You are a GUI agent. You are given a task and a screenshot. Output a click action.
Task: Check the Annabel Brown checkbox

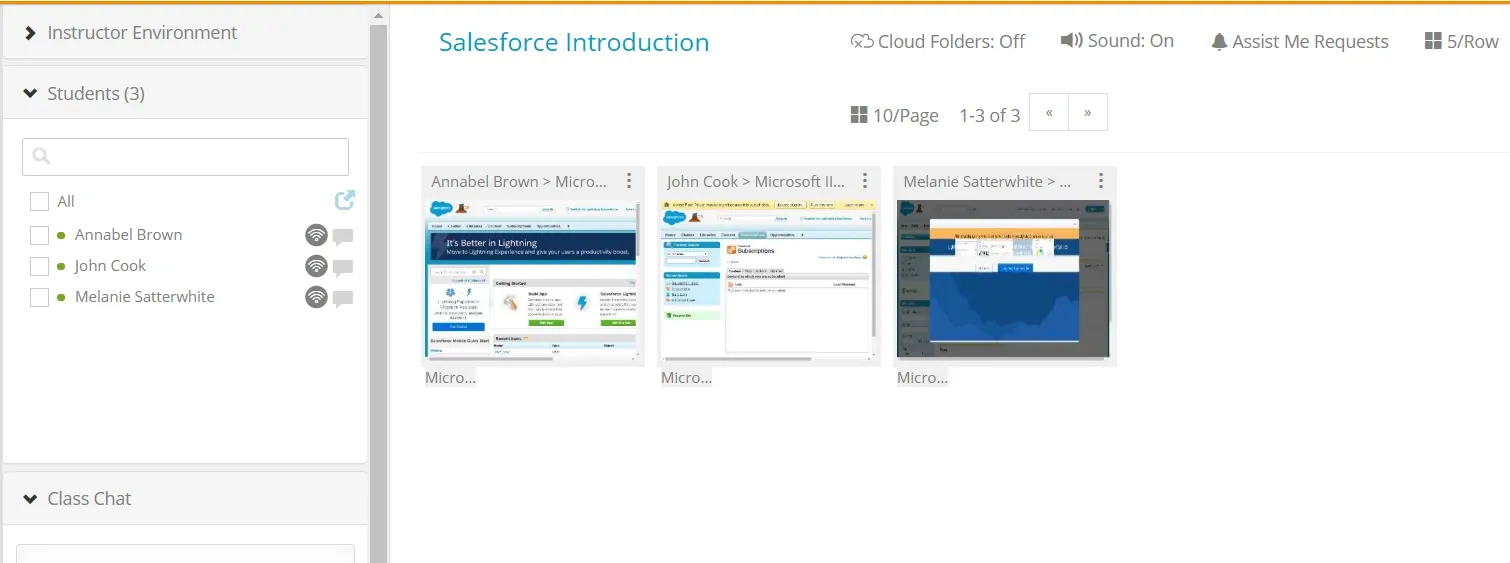[39, 235]
